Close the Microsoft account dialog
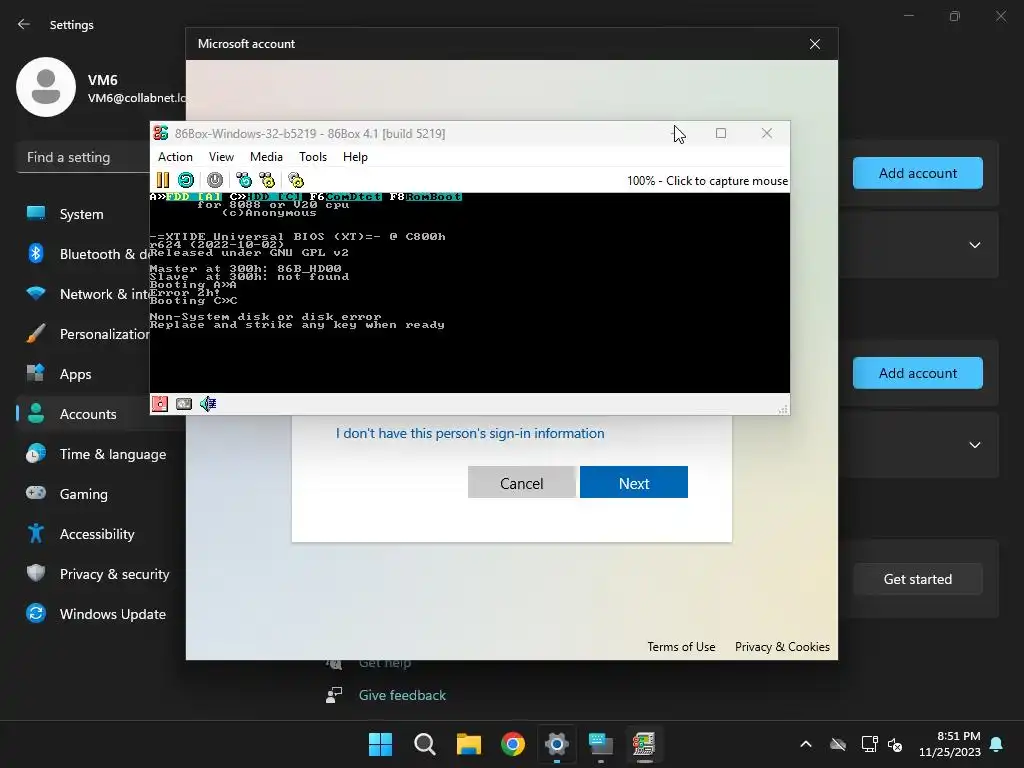This screenshot has width=1024, height=768. pos(815,44)
